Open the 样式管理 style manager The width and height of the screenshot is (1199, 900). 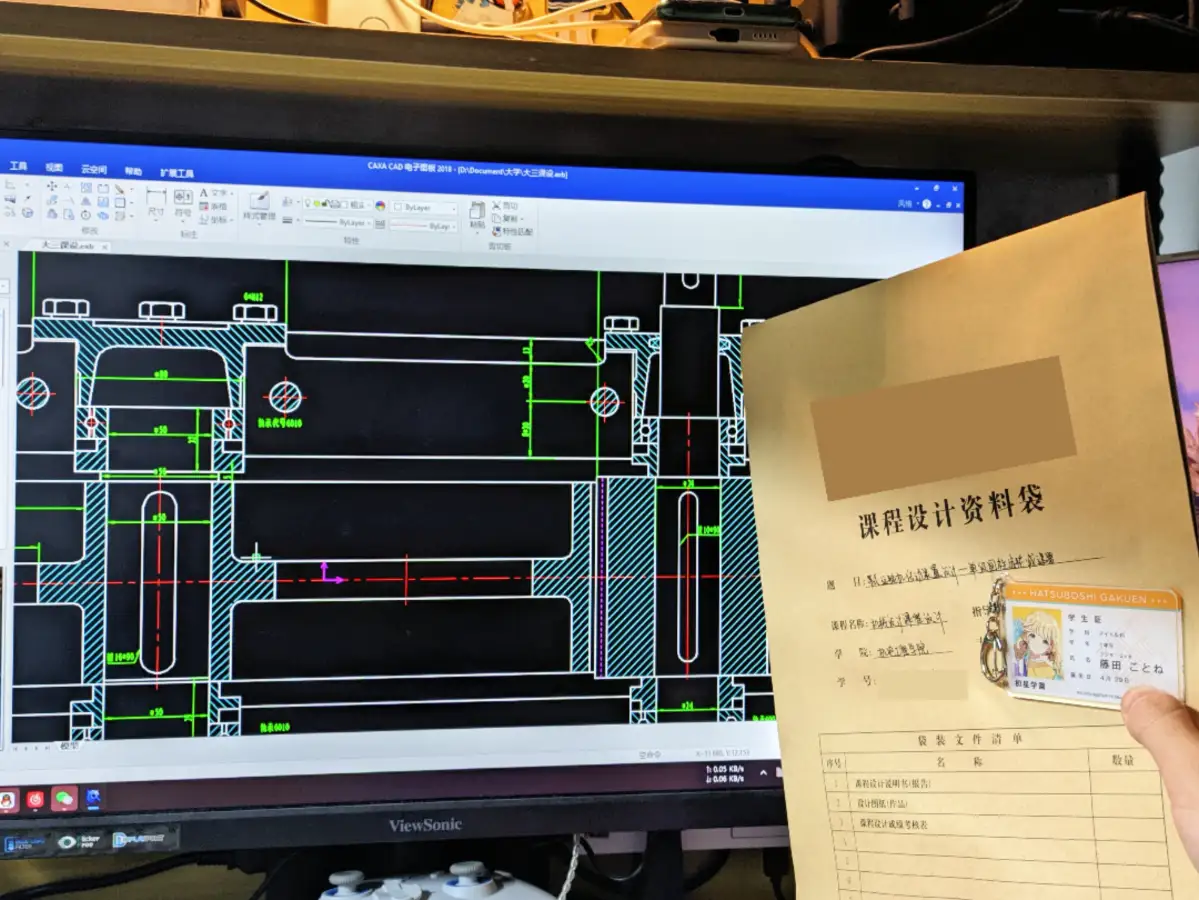click(x=259, y=206)
